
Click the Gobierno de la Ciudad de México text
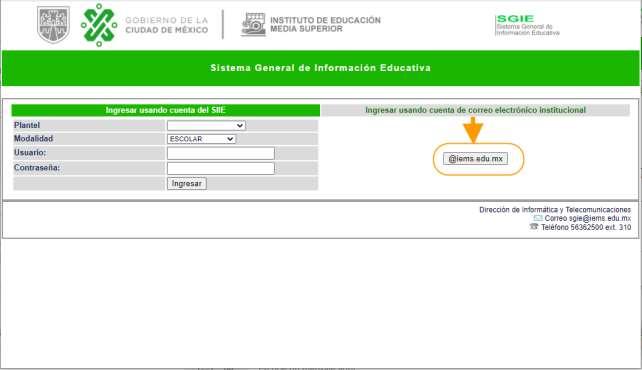click(167, 25)
